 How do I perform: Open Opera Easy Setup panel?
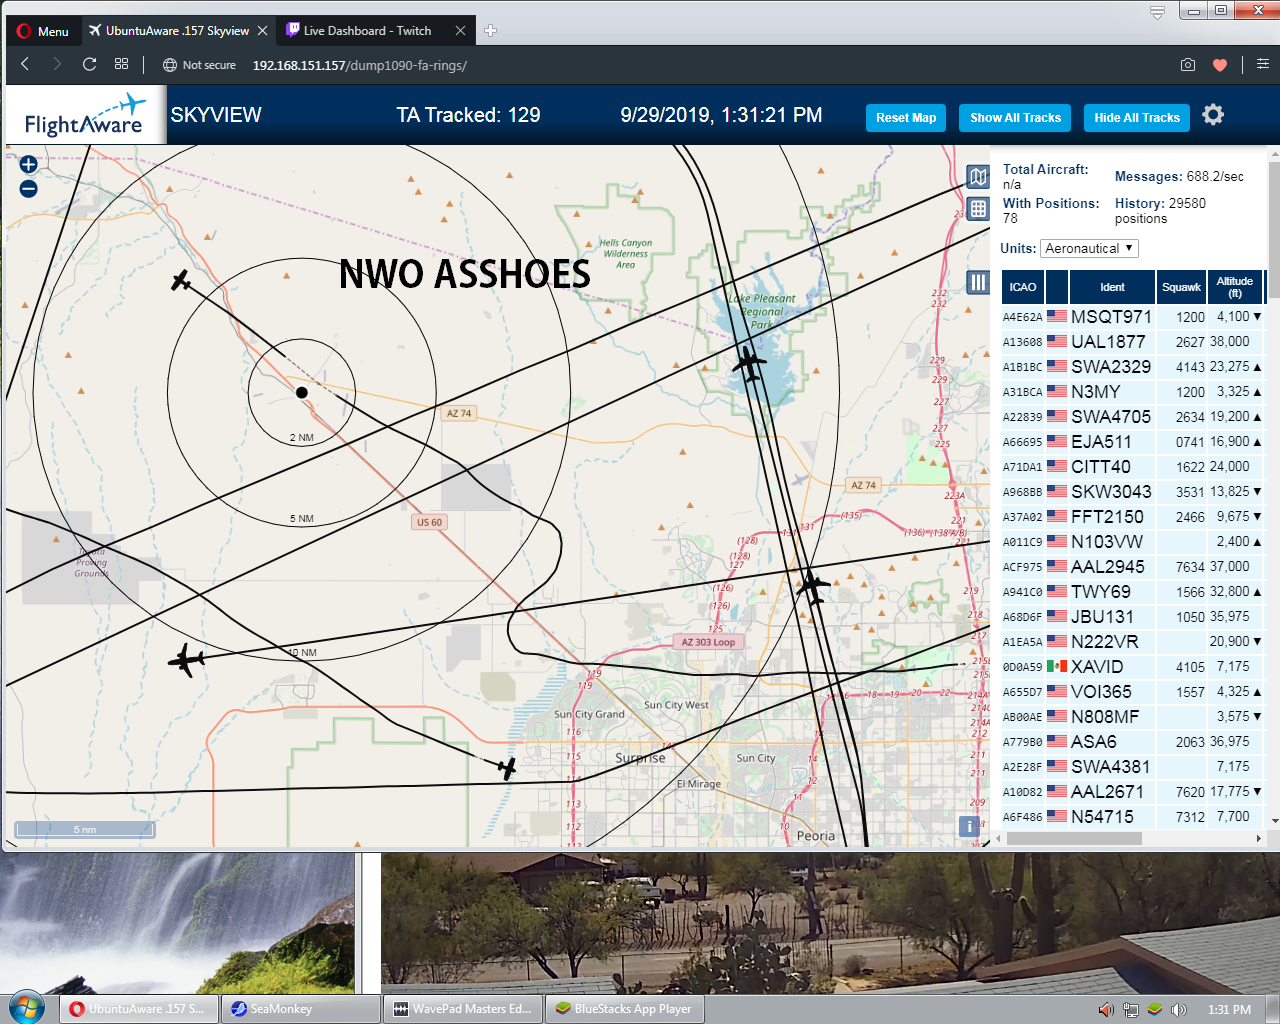click(x=1262, y=64)
